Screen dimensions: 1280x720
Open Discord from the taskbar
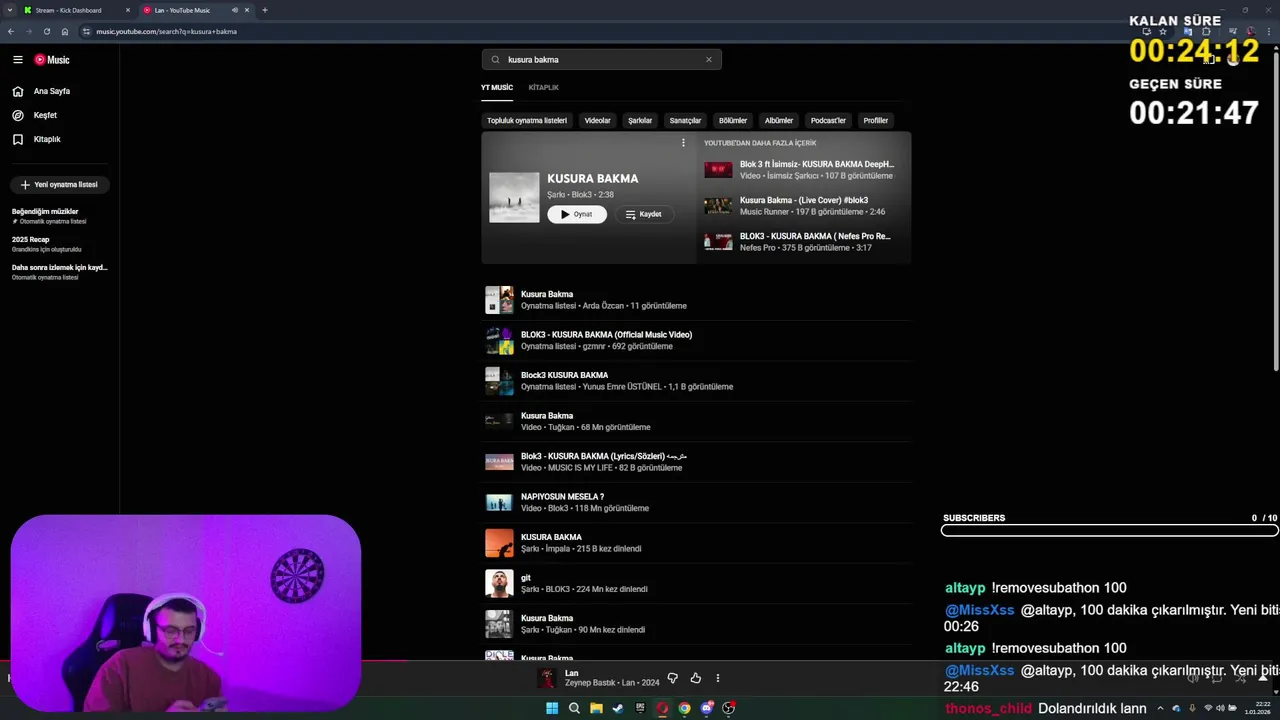click(707, 708)
